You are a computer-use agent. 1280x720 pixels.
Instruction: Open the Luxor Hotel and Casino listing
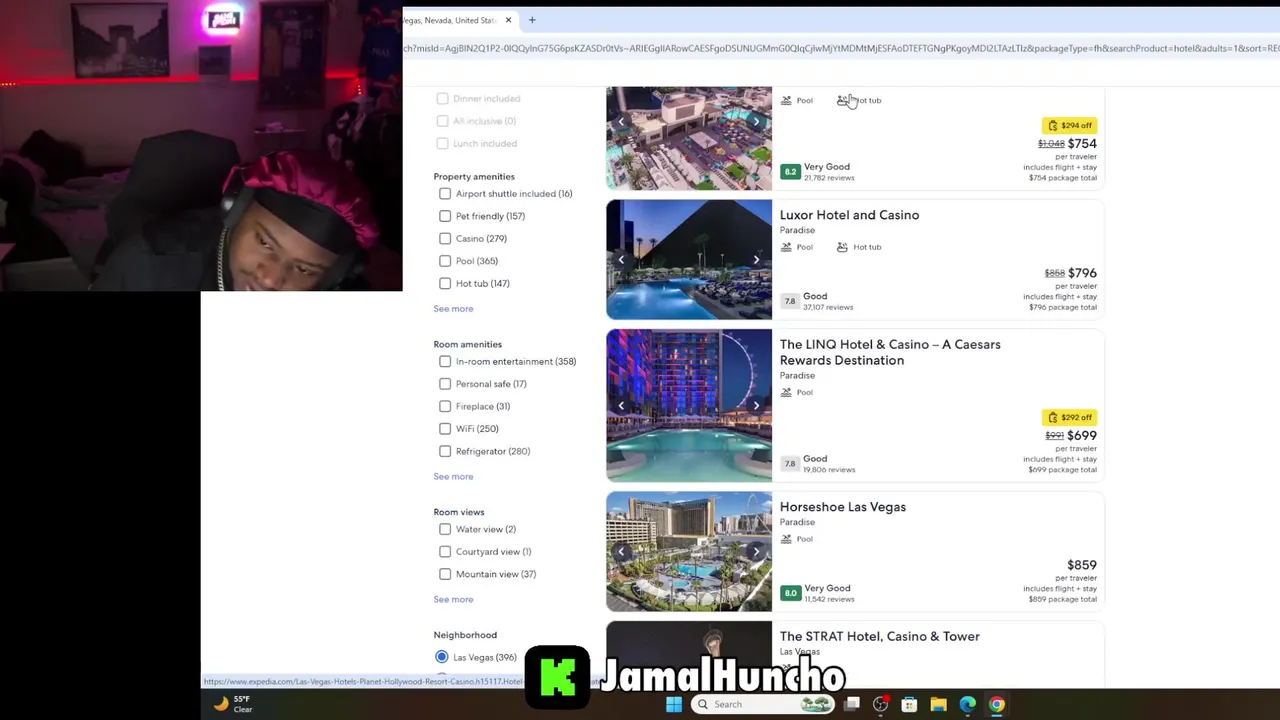pyautogui.click(x=849, y=215)
